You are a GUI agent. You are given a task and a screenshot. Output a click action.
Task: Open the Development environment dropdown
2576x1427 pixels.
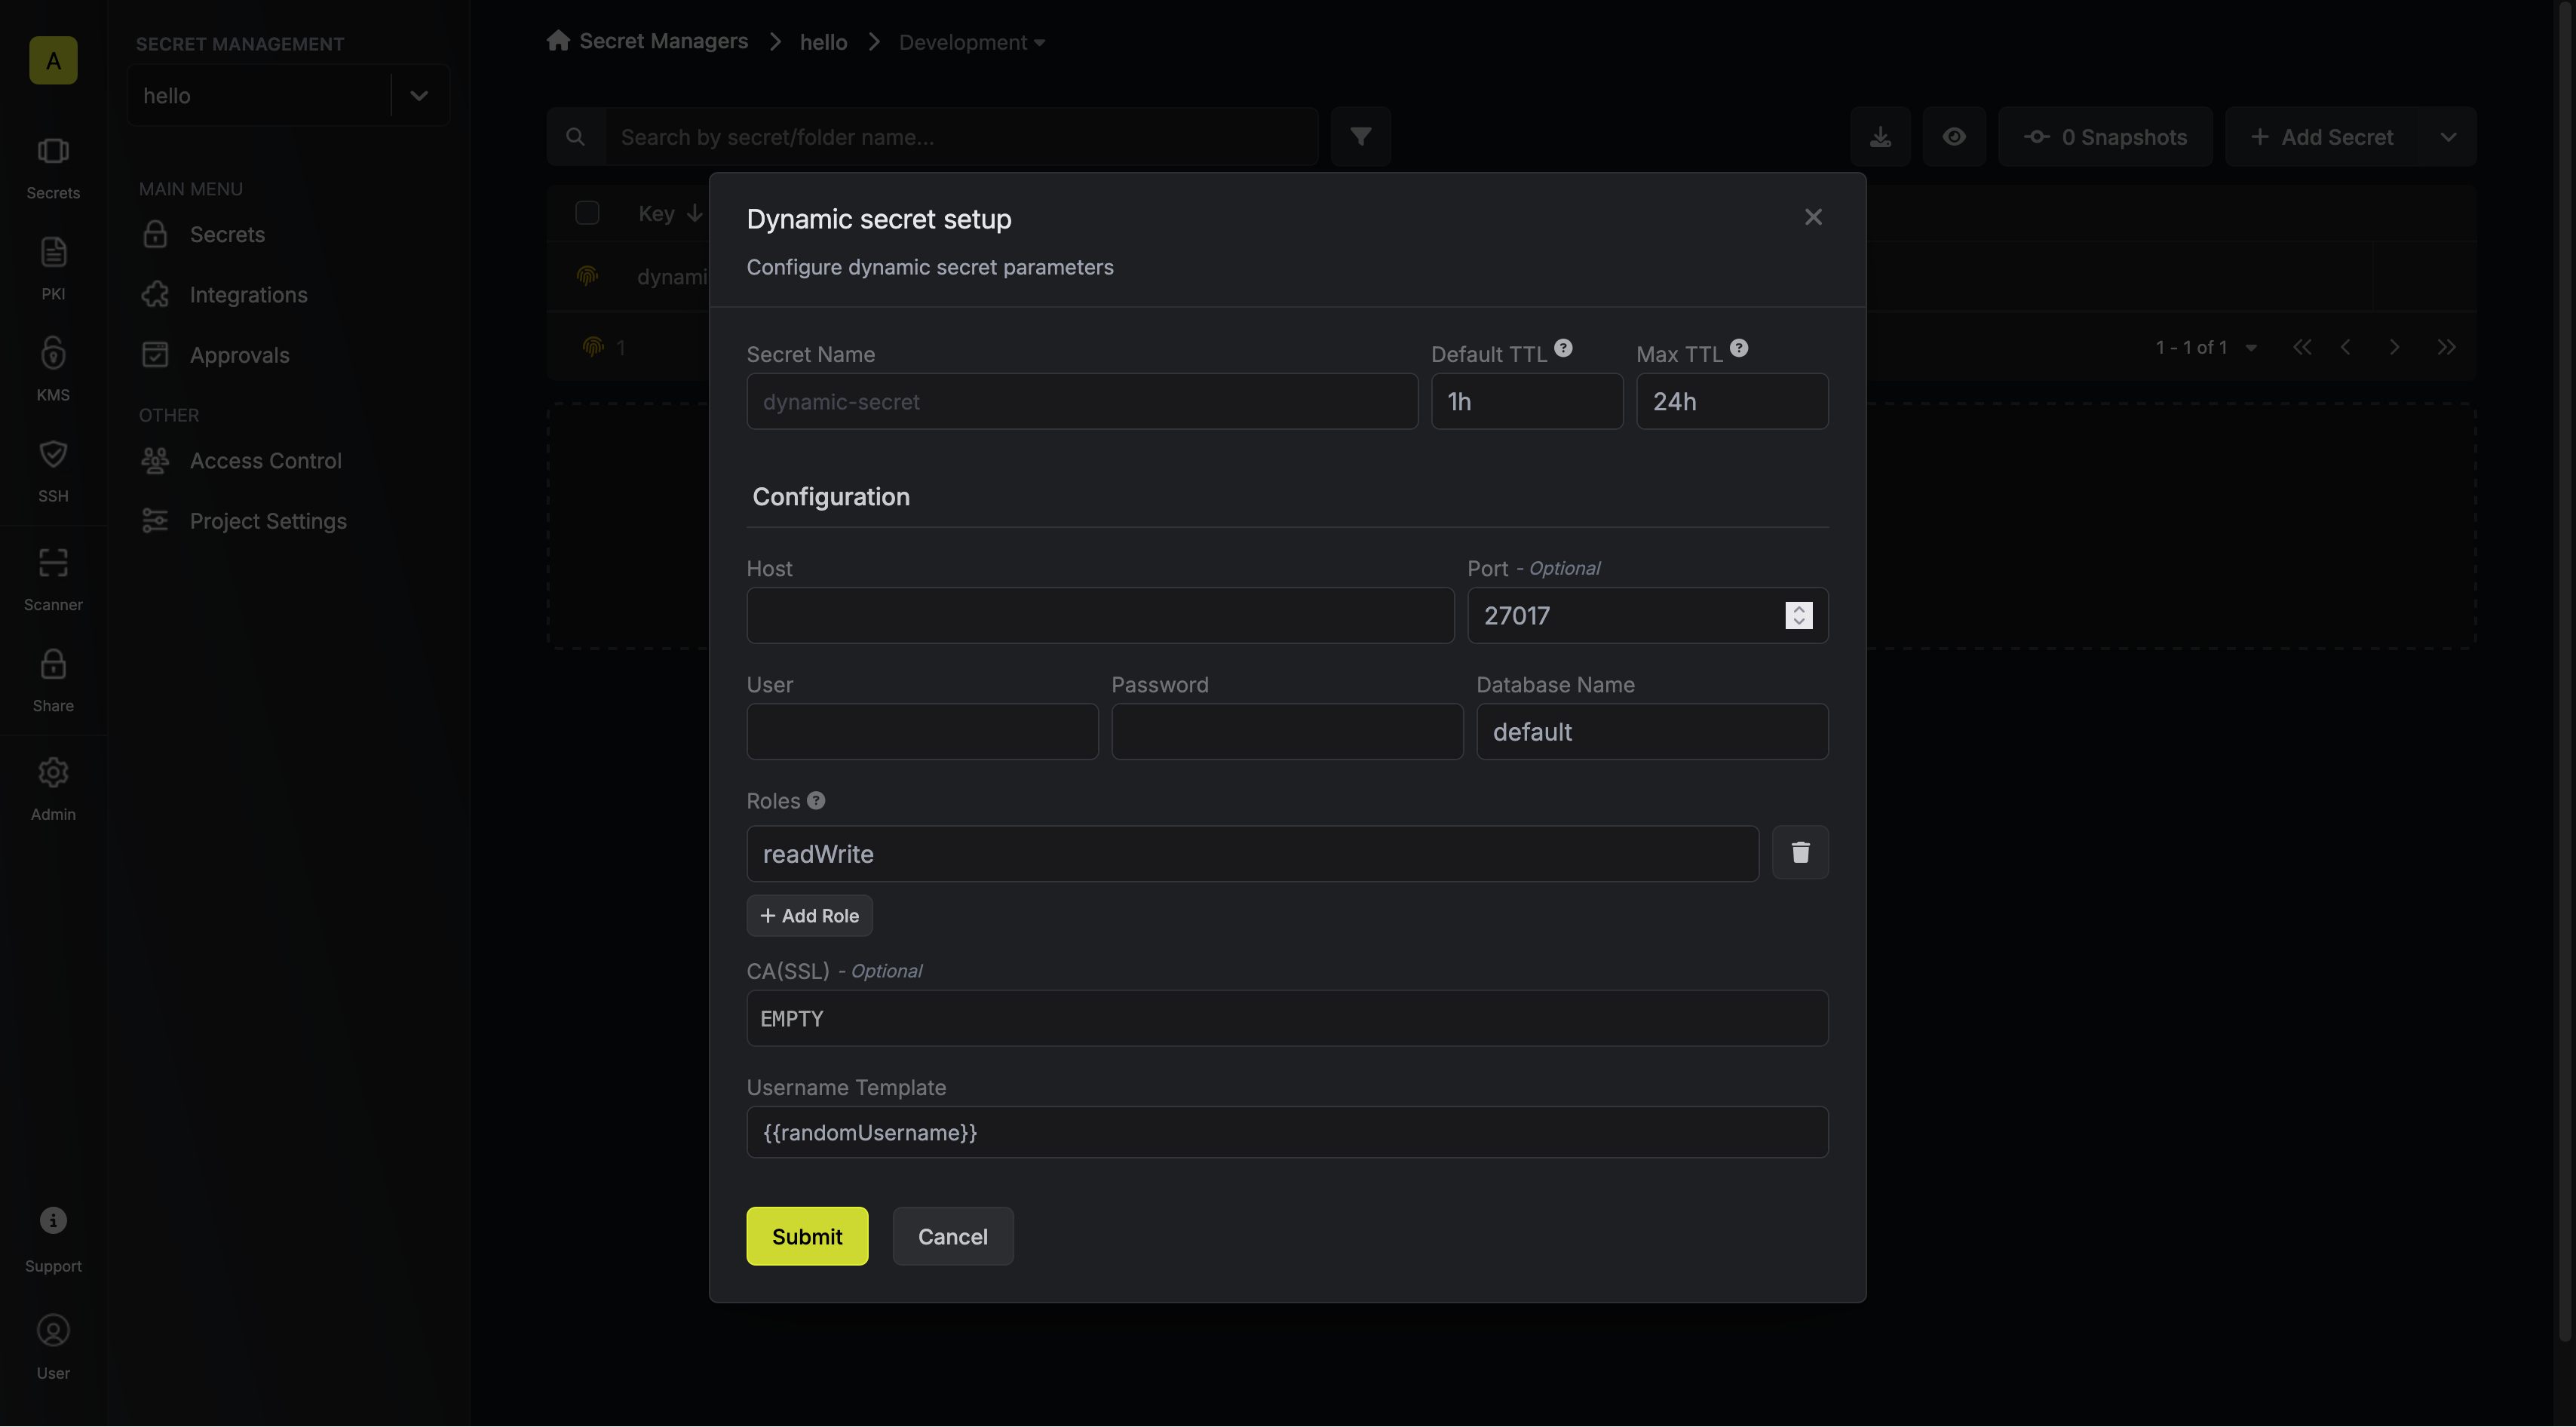(x=971, y=42)
